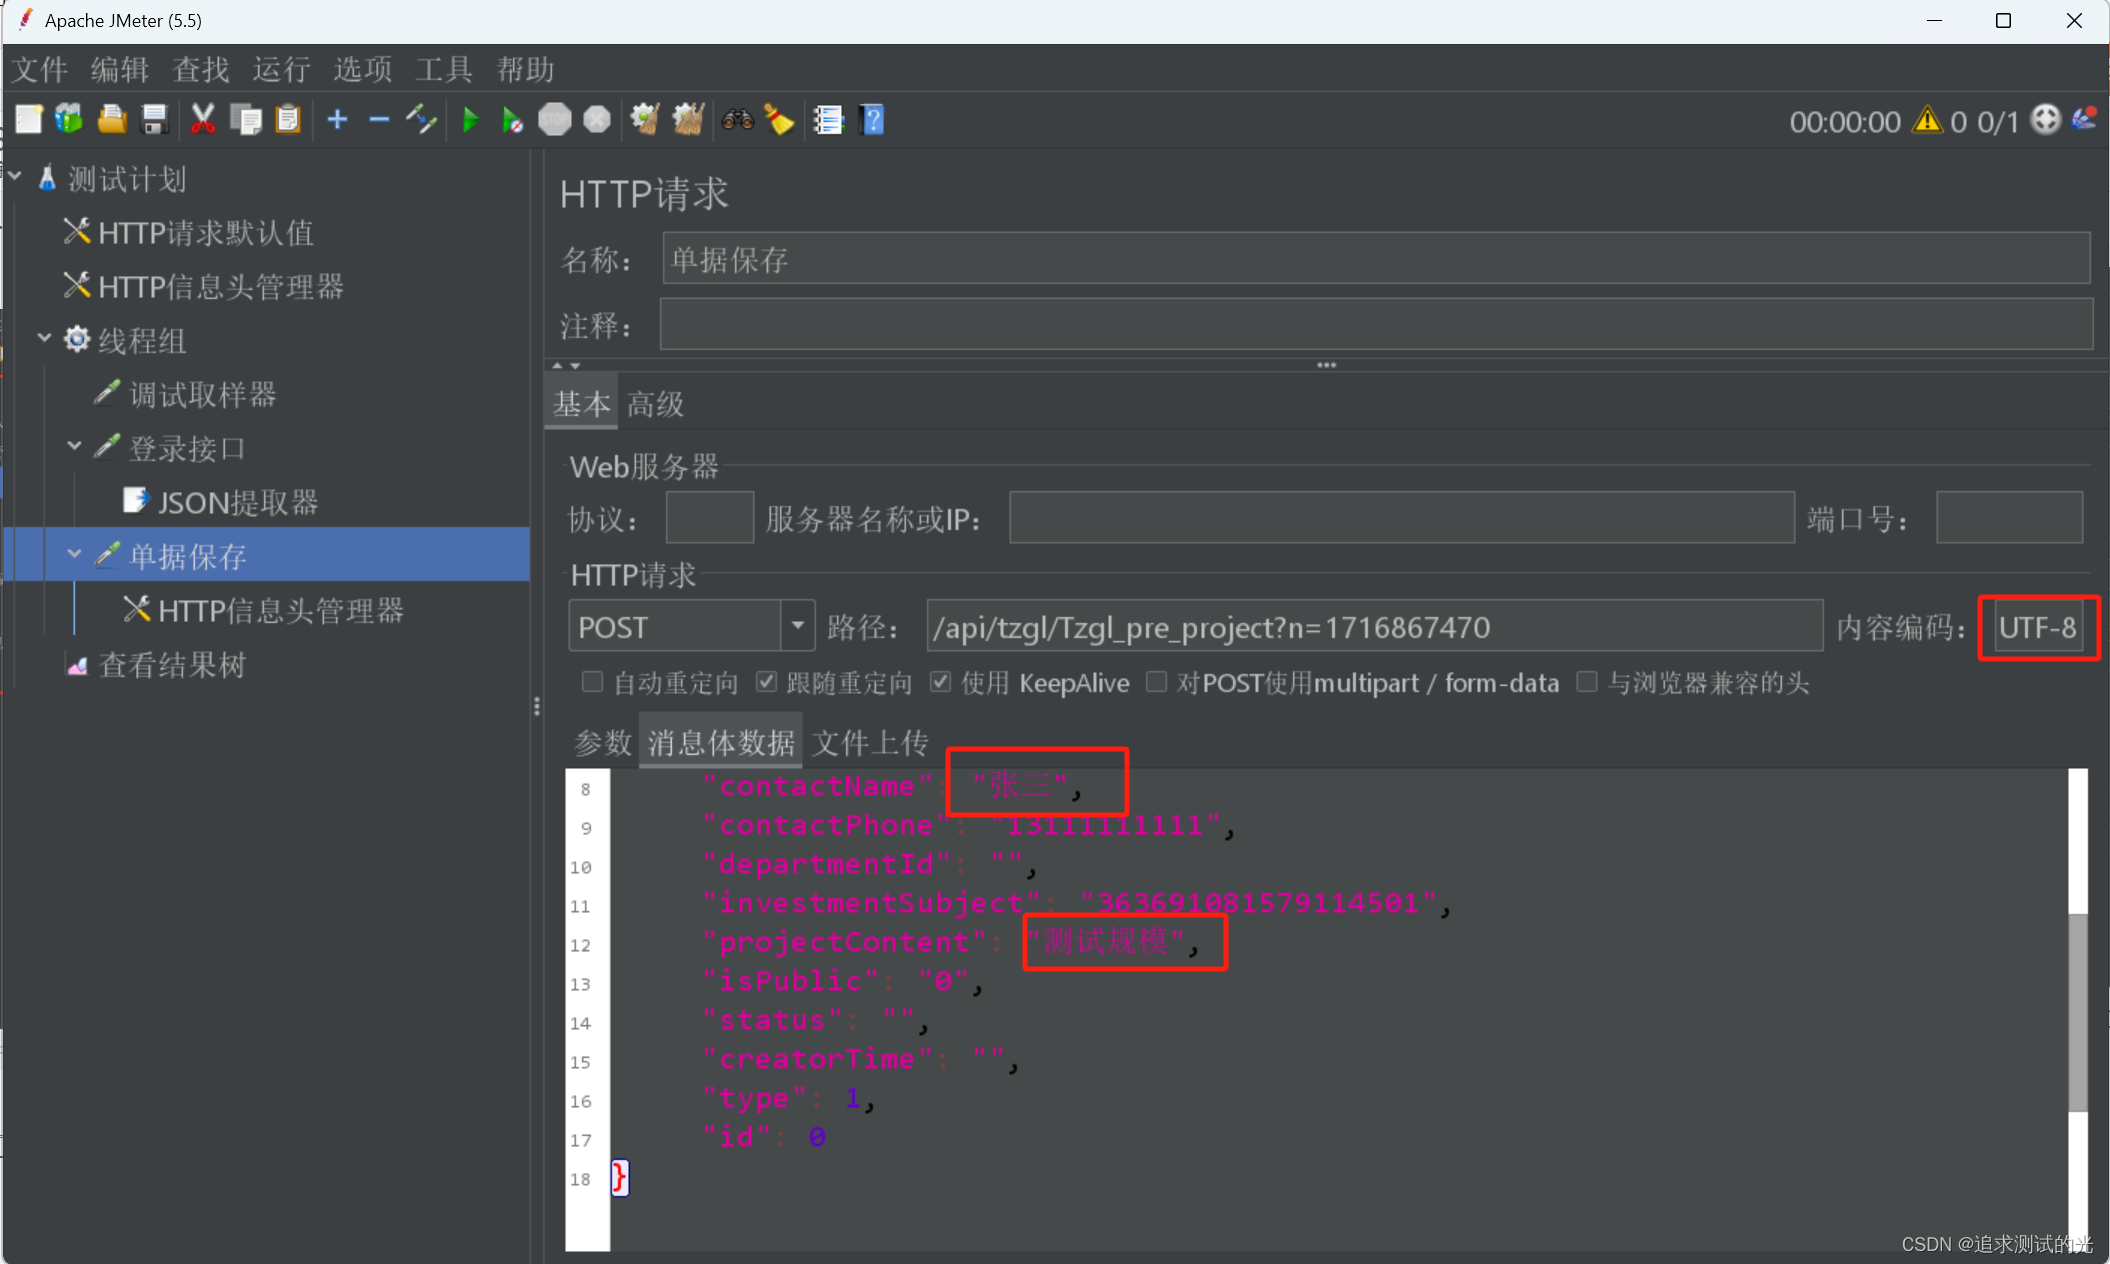Collapse all nodes with minus icon
This screenshot has width=2110, height=1264.
pyautogui.click(x=379, y=120)
